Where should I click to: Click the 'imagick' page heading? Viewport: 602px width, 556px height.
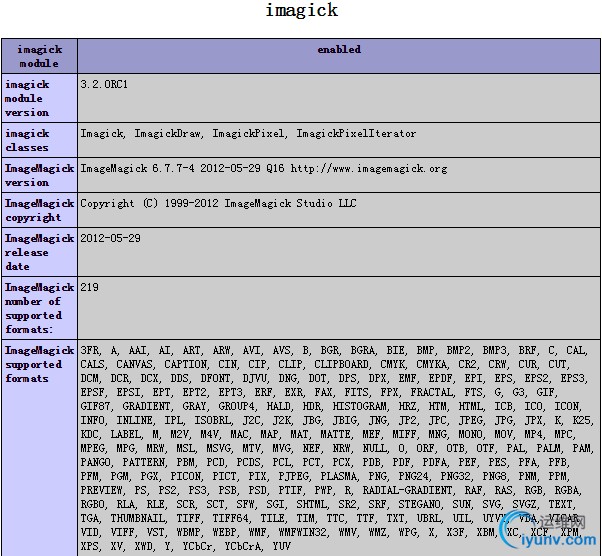302,10
